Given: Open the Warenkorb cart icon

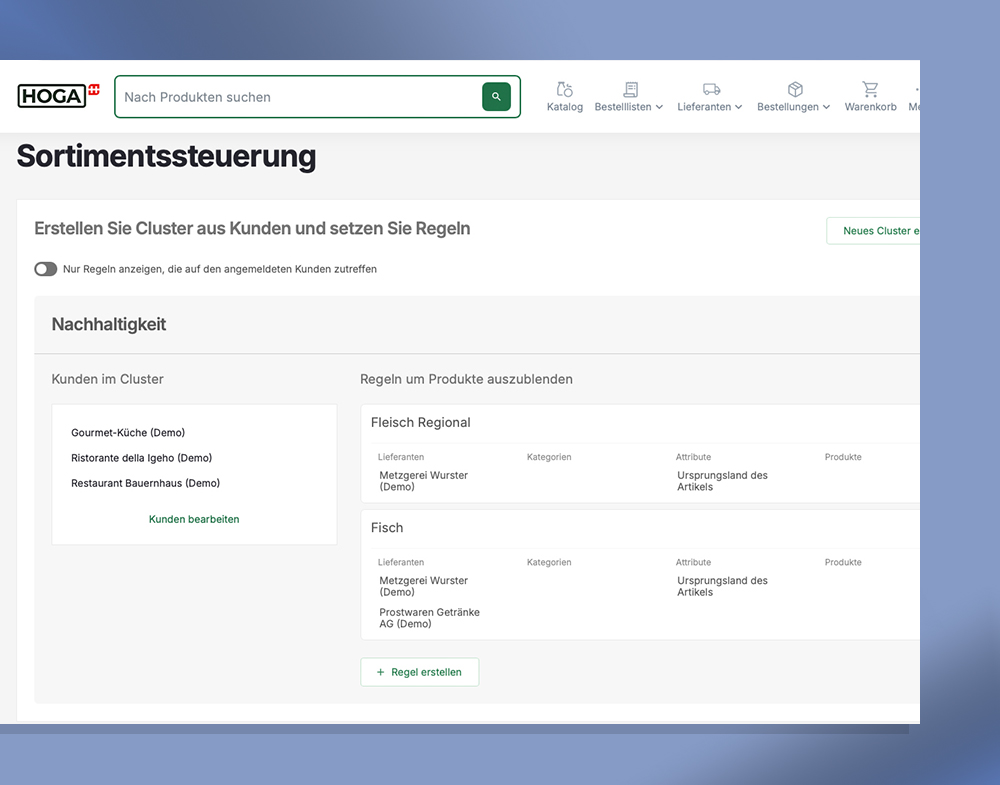Looking at the screenshot, I should coord(870,89).
